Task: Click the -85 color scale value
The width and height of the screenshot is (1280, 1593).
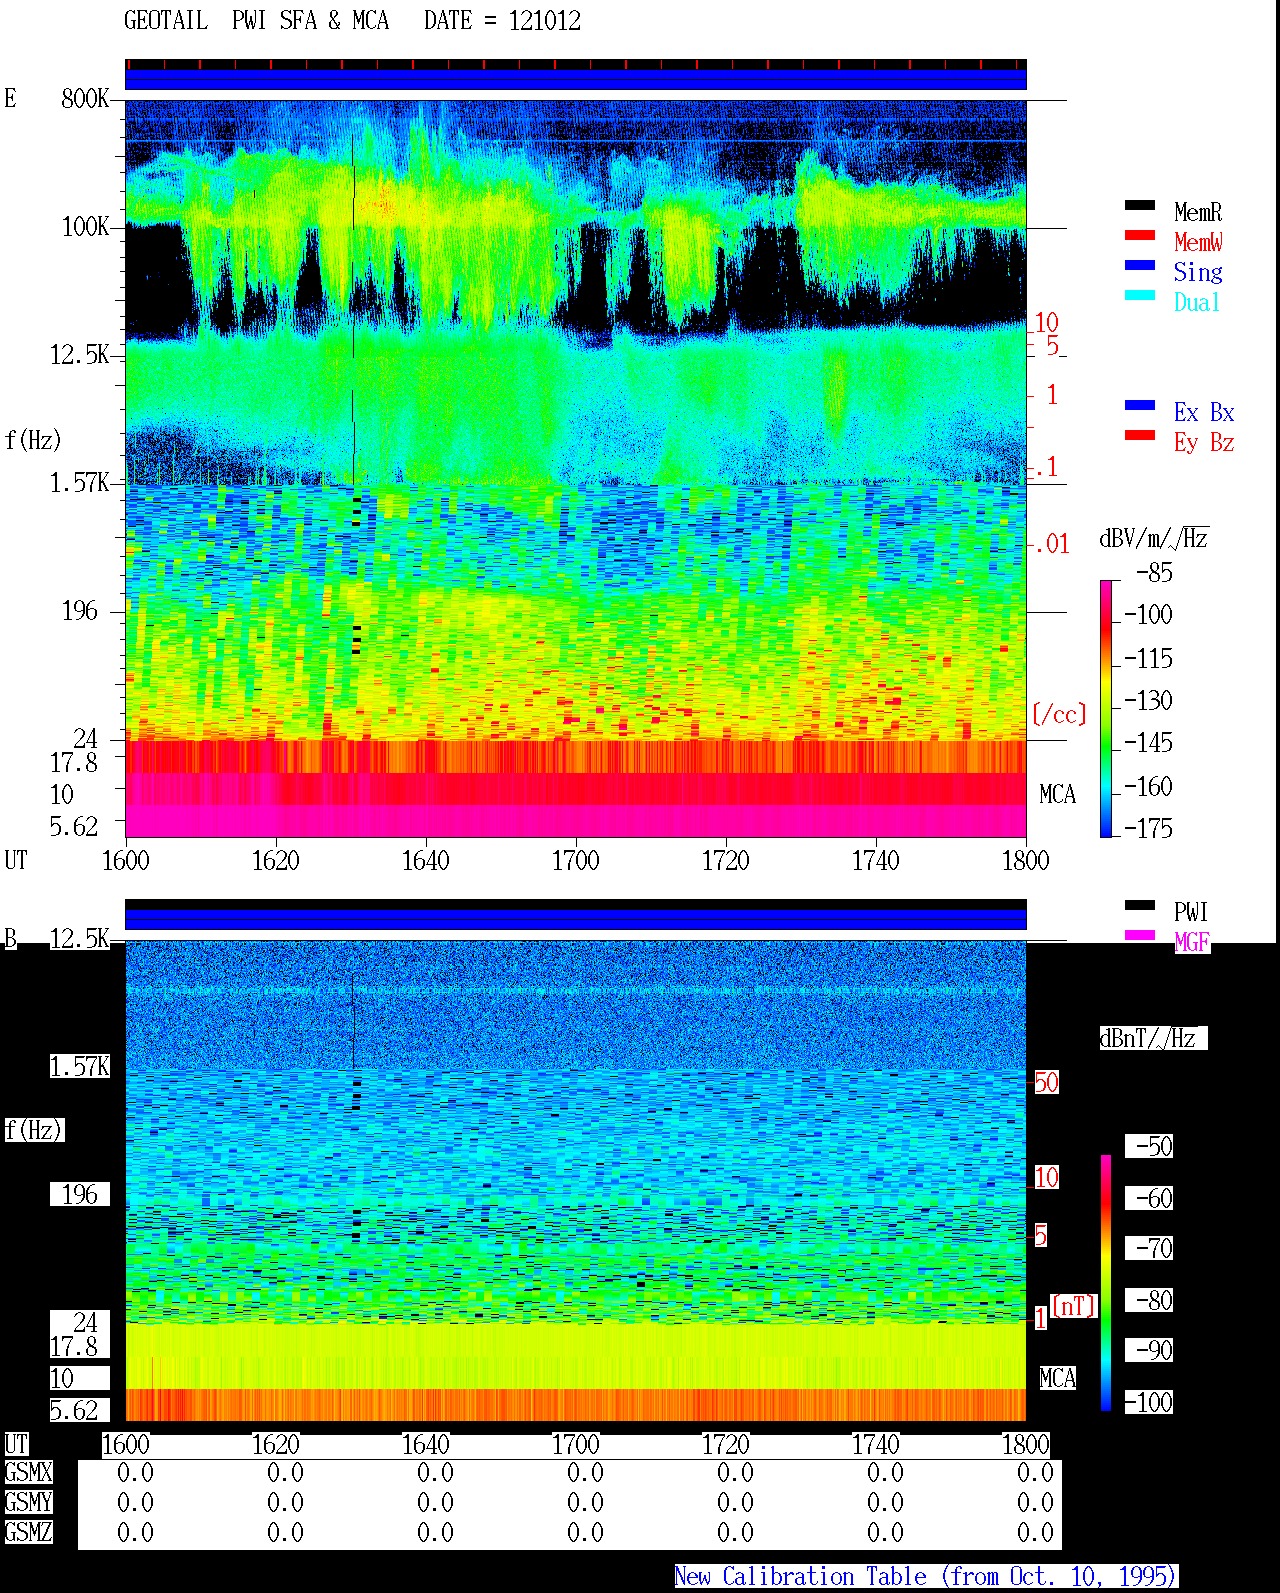Action: point(1154,573)
